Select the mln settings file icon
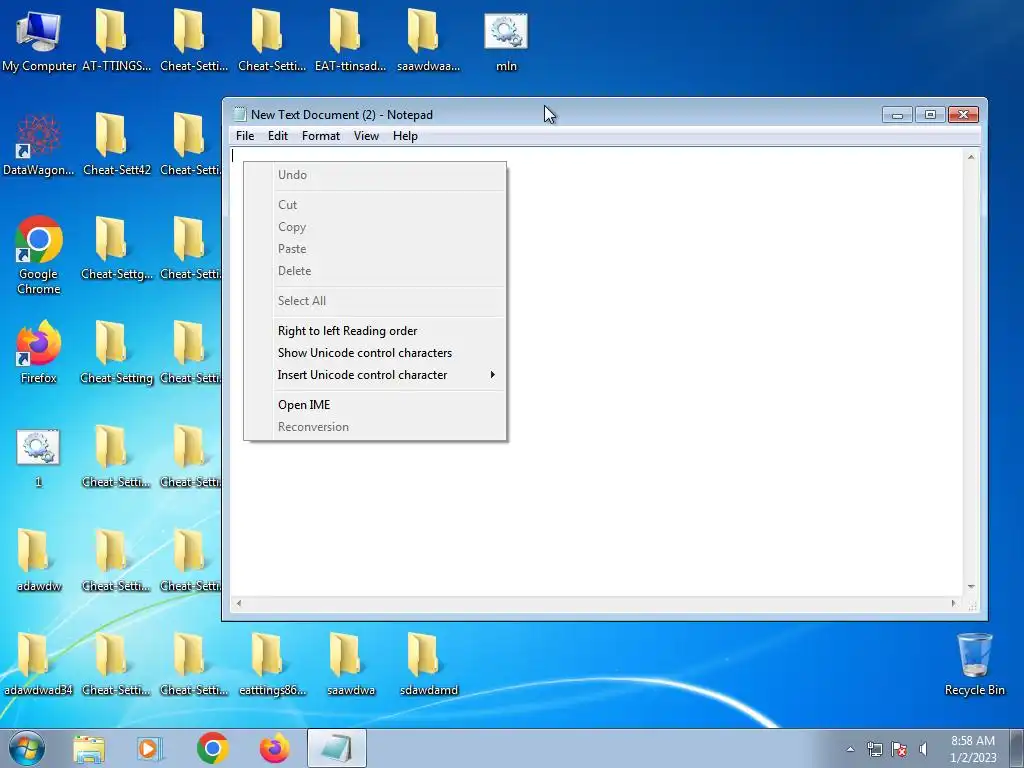 pos(506,40)
